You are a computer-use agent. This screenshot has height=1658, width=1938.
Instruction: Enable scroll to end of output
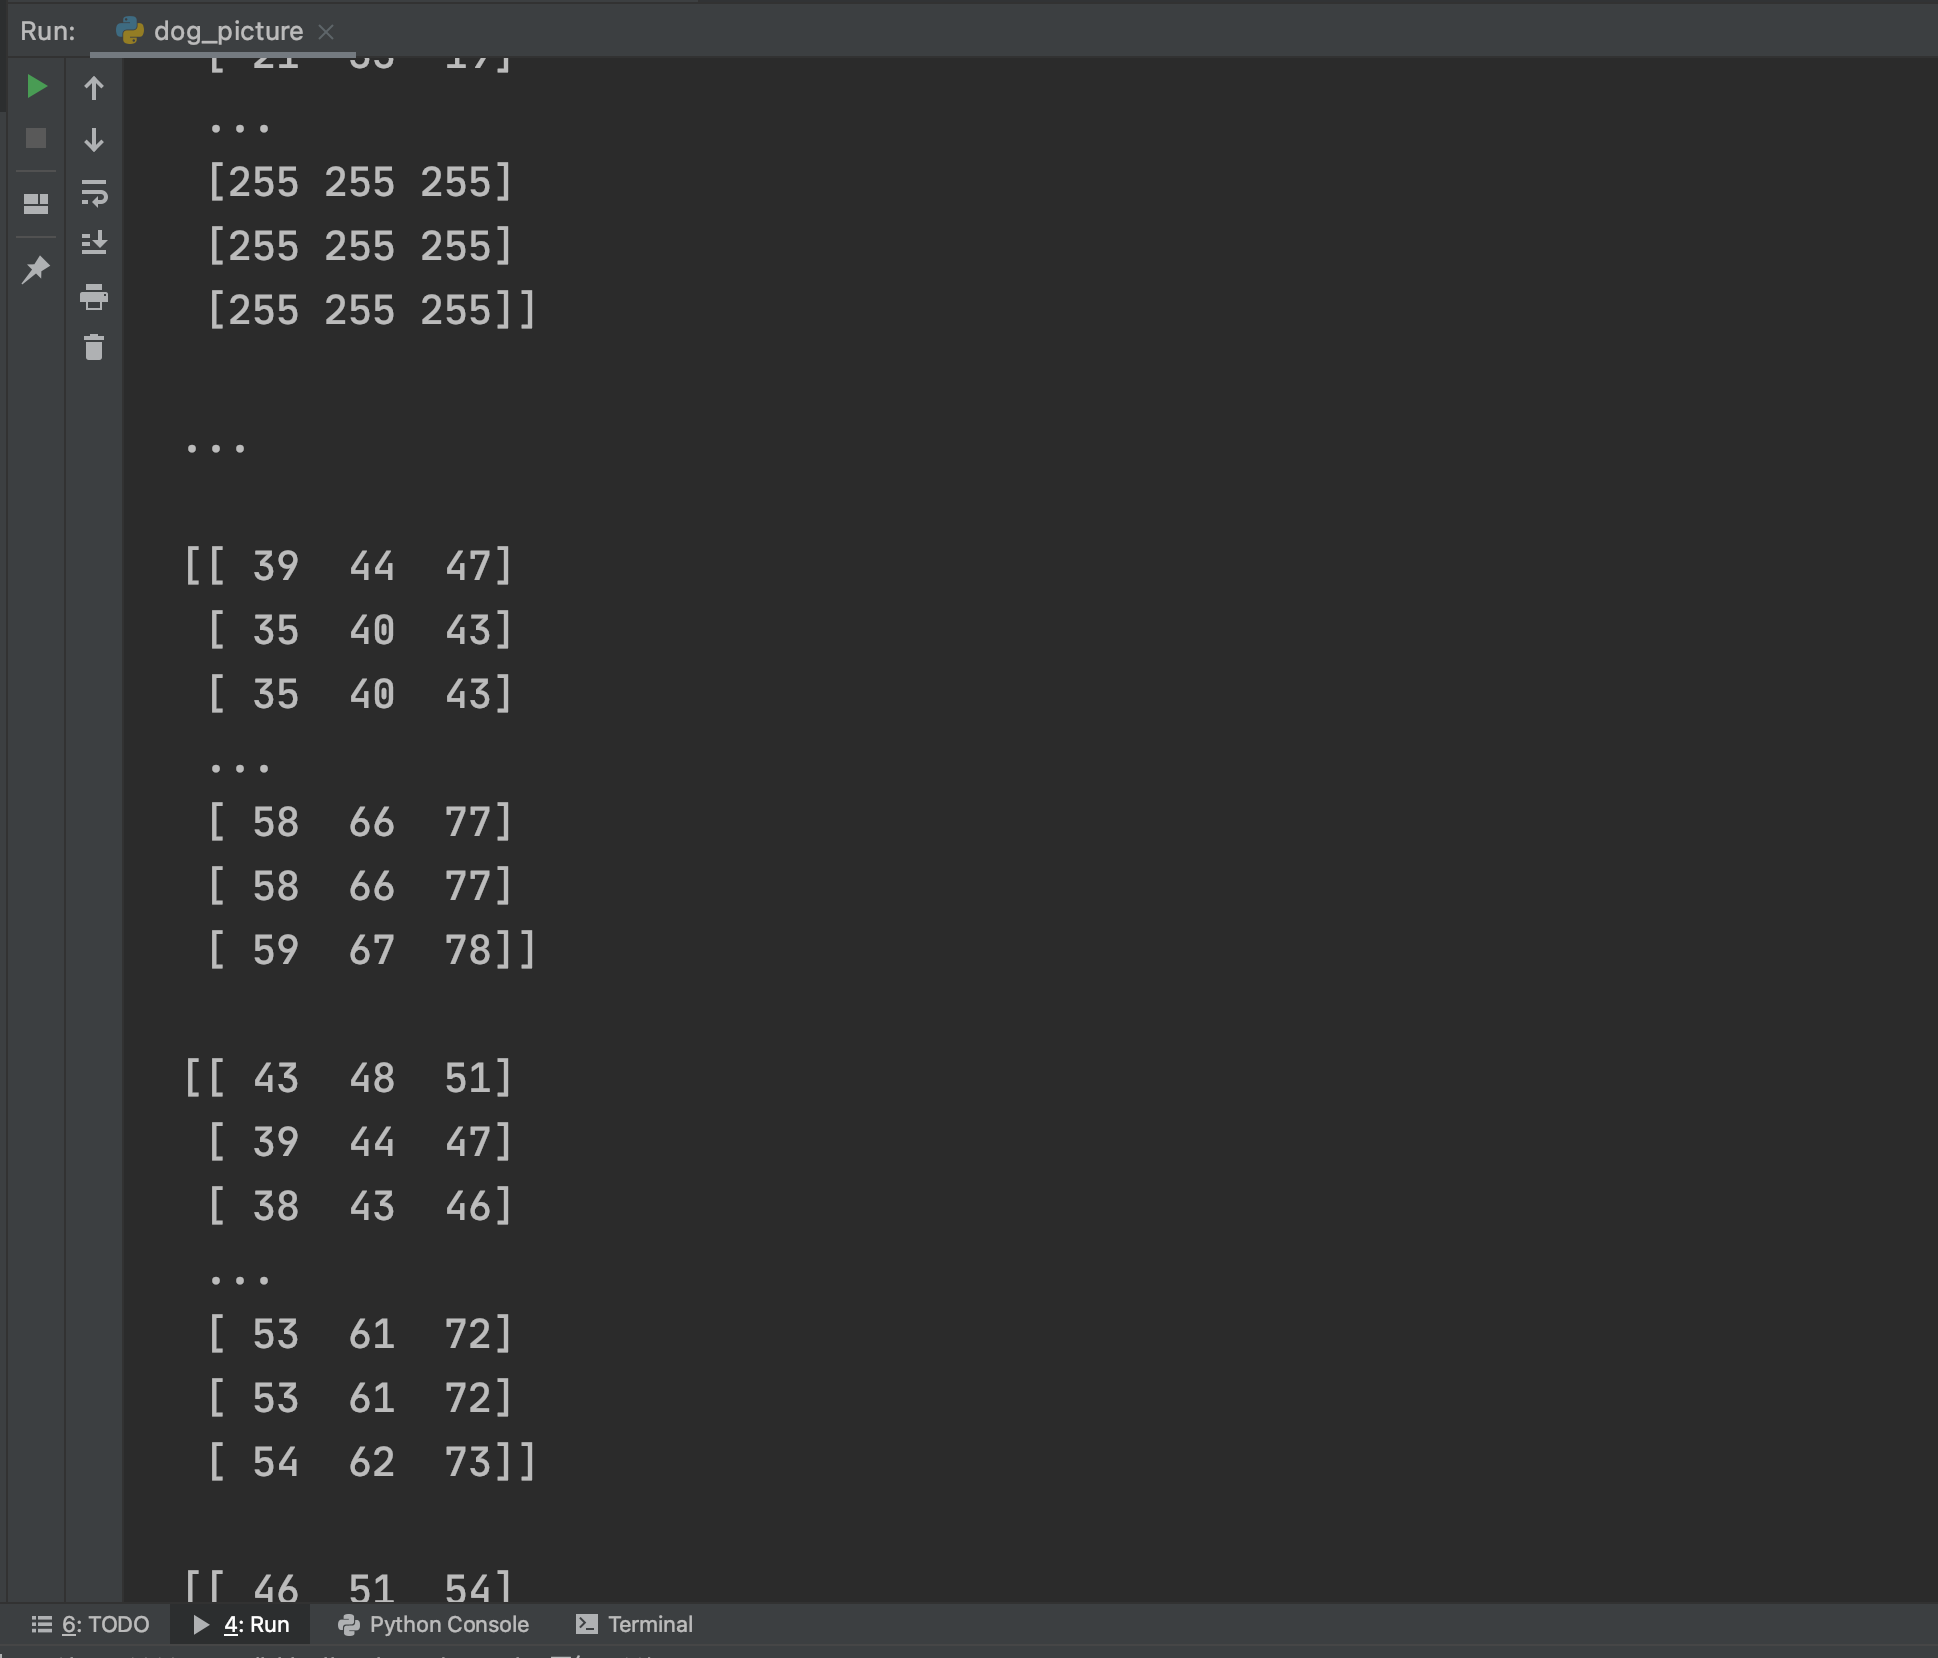point(94,243)
